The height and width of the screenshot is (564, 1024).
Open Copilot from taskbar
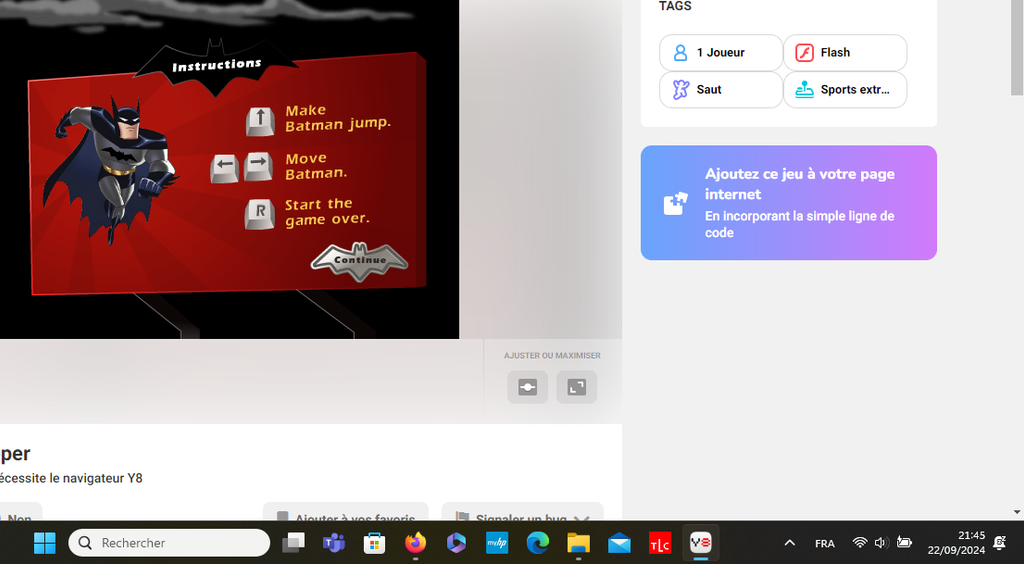(456, 542)
